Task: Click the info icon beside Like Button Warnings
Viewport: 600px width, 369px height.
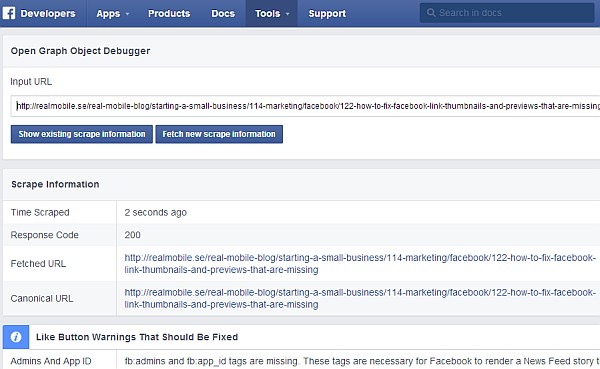Action: (16, 337)
